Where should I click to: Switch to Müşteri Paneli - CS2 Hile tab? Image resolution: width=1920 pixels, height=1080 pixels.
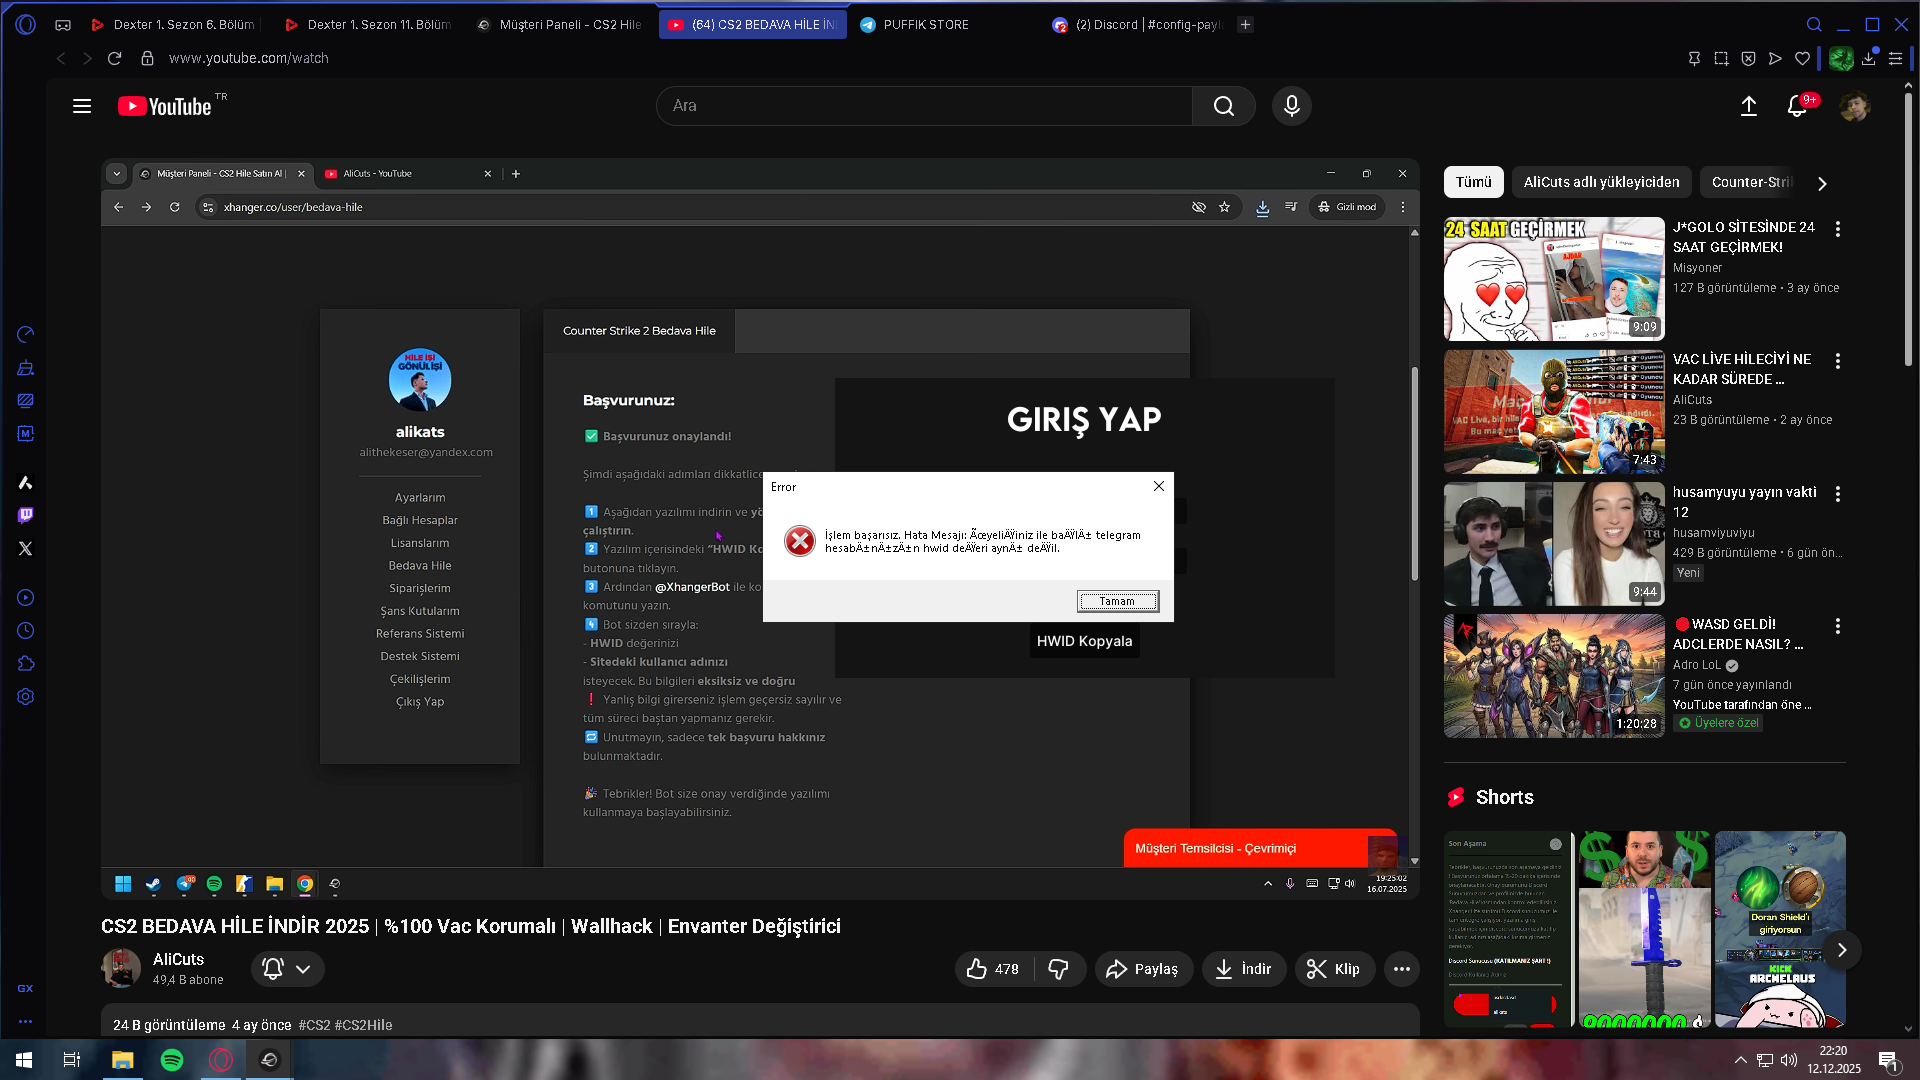559,24
